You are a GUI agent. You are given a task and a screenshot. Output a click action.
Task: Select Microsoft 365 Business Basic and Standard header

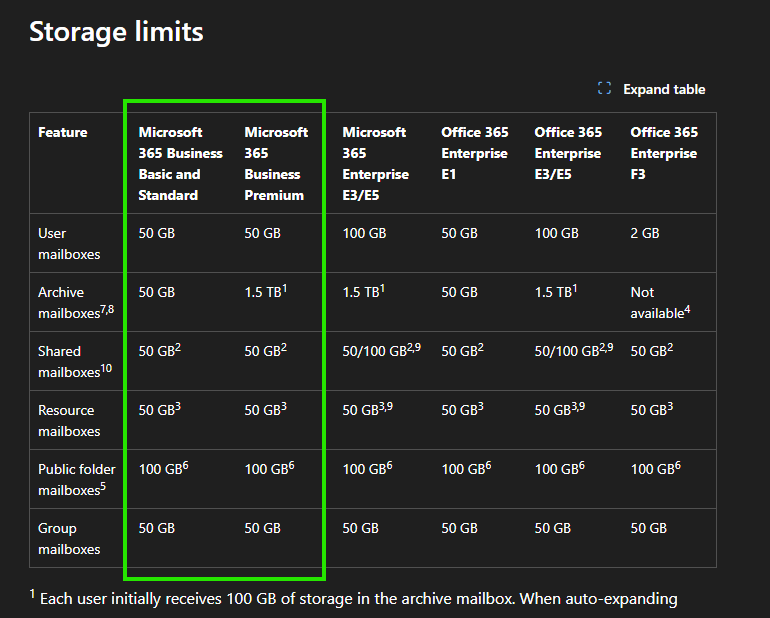[x=180, y=164]
